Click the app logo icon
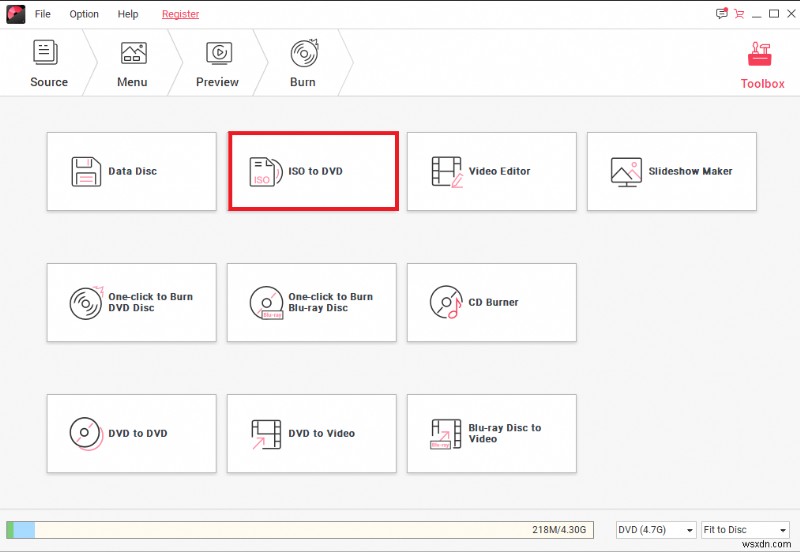Screen dimensions: 800x552 click(x=16, y=14)
